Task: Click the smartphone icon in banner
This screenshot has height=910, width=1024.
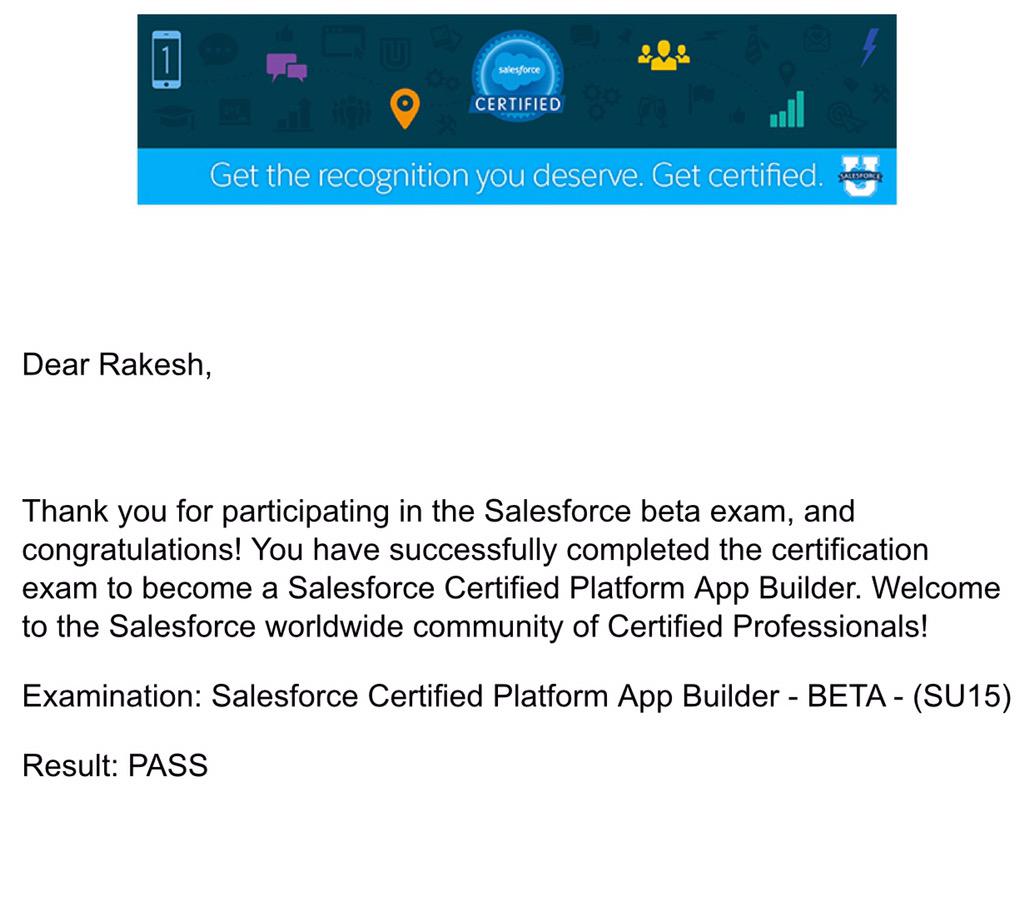Action: pyautogui.click(x=167, y=59)
